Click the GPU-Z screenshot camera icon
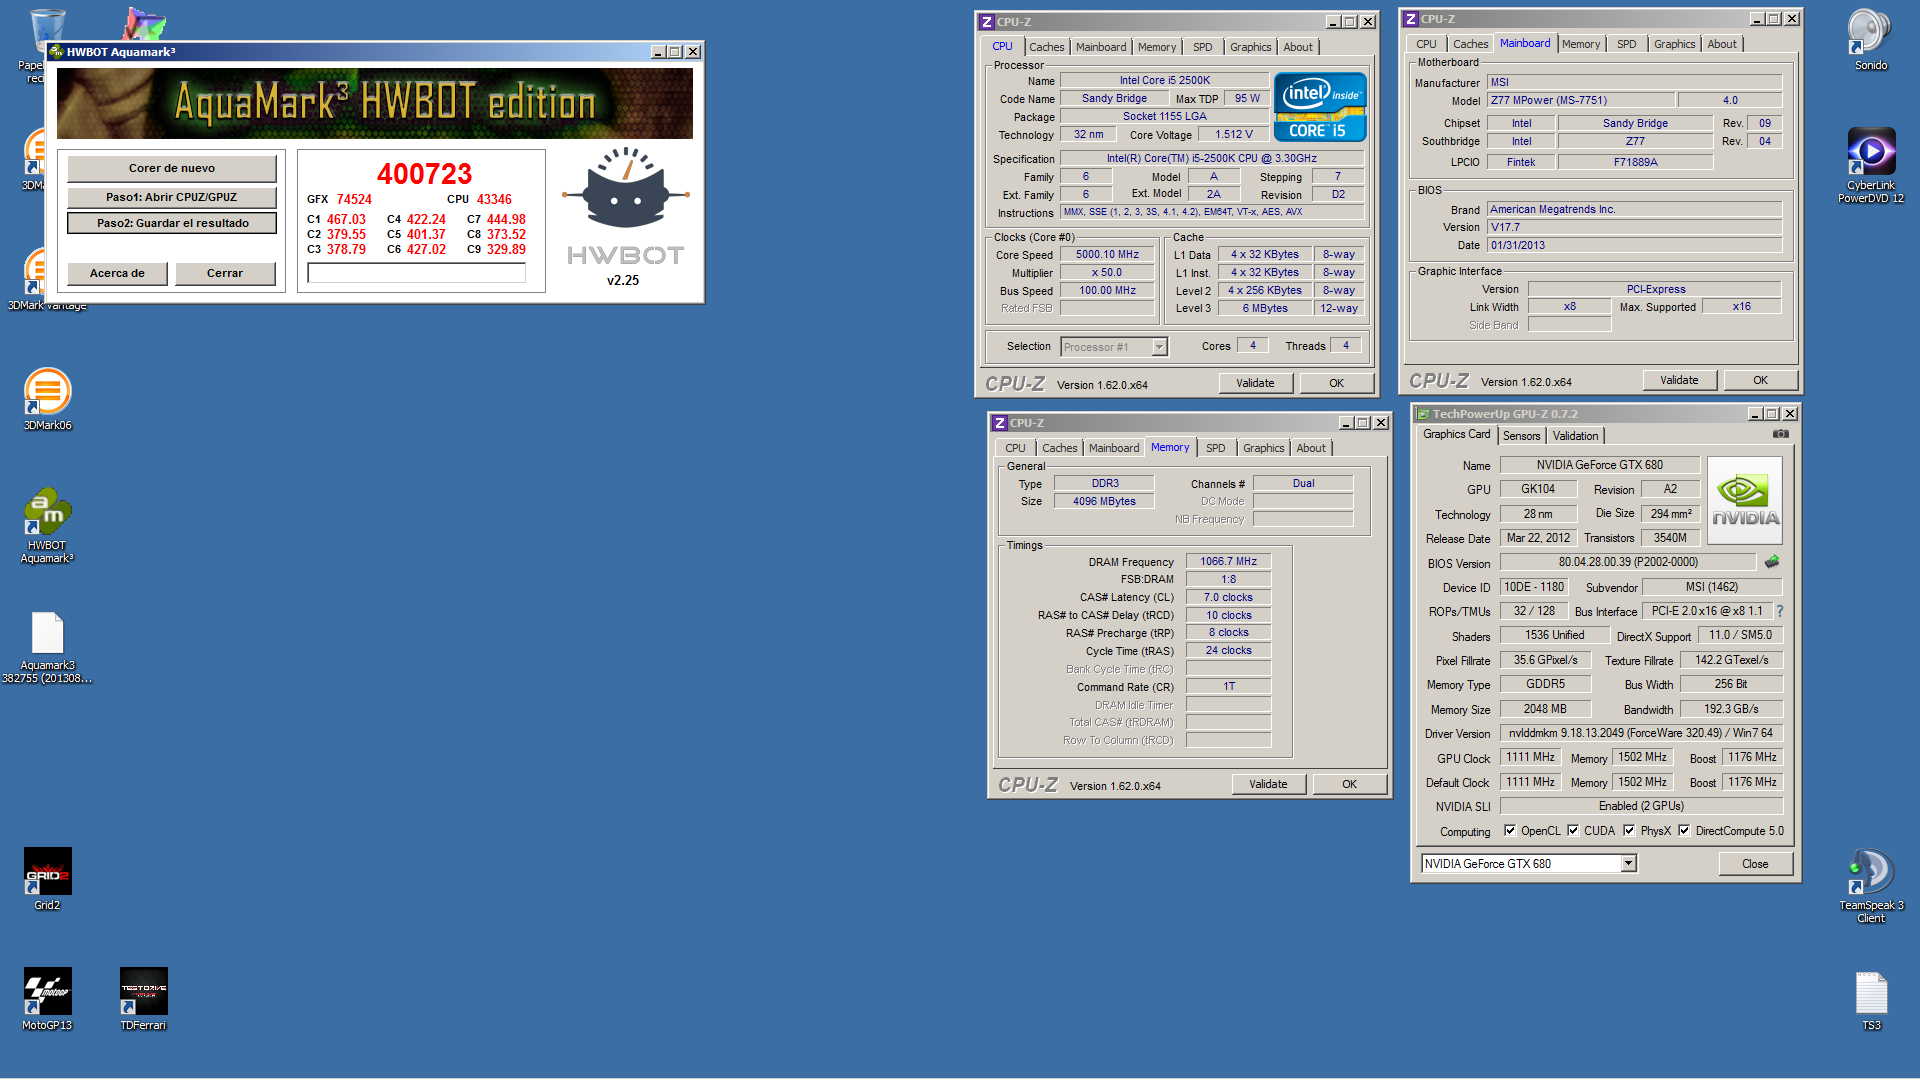Image resolution: width=1920 pixels, height=1080 pixels. pos(1781,434)
